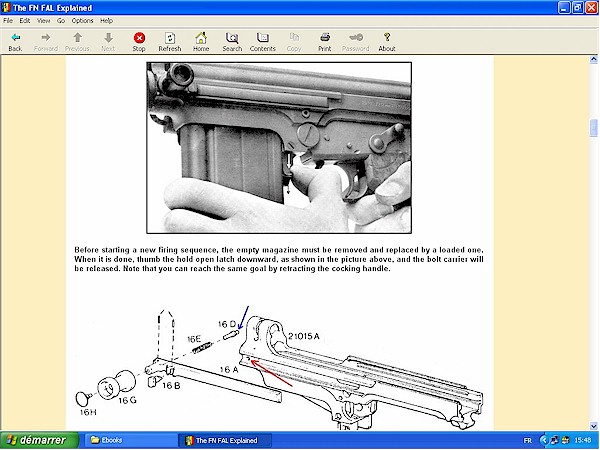Open the Go menu

coord(61,21)
